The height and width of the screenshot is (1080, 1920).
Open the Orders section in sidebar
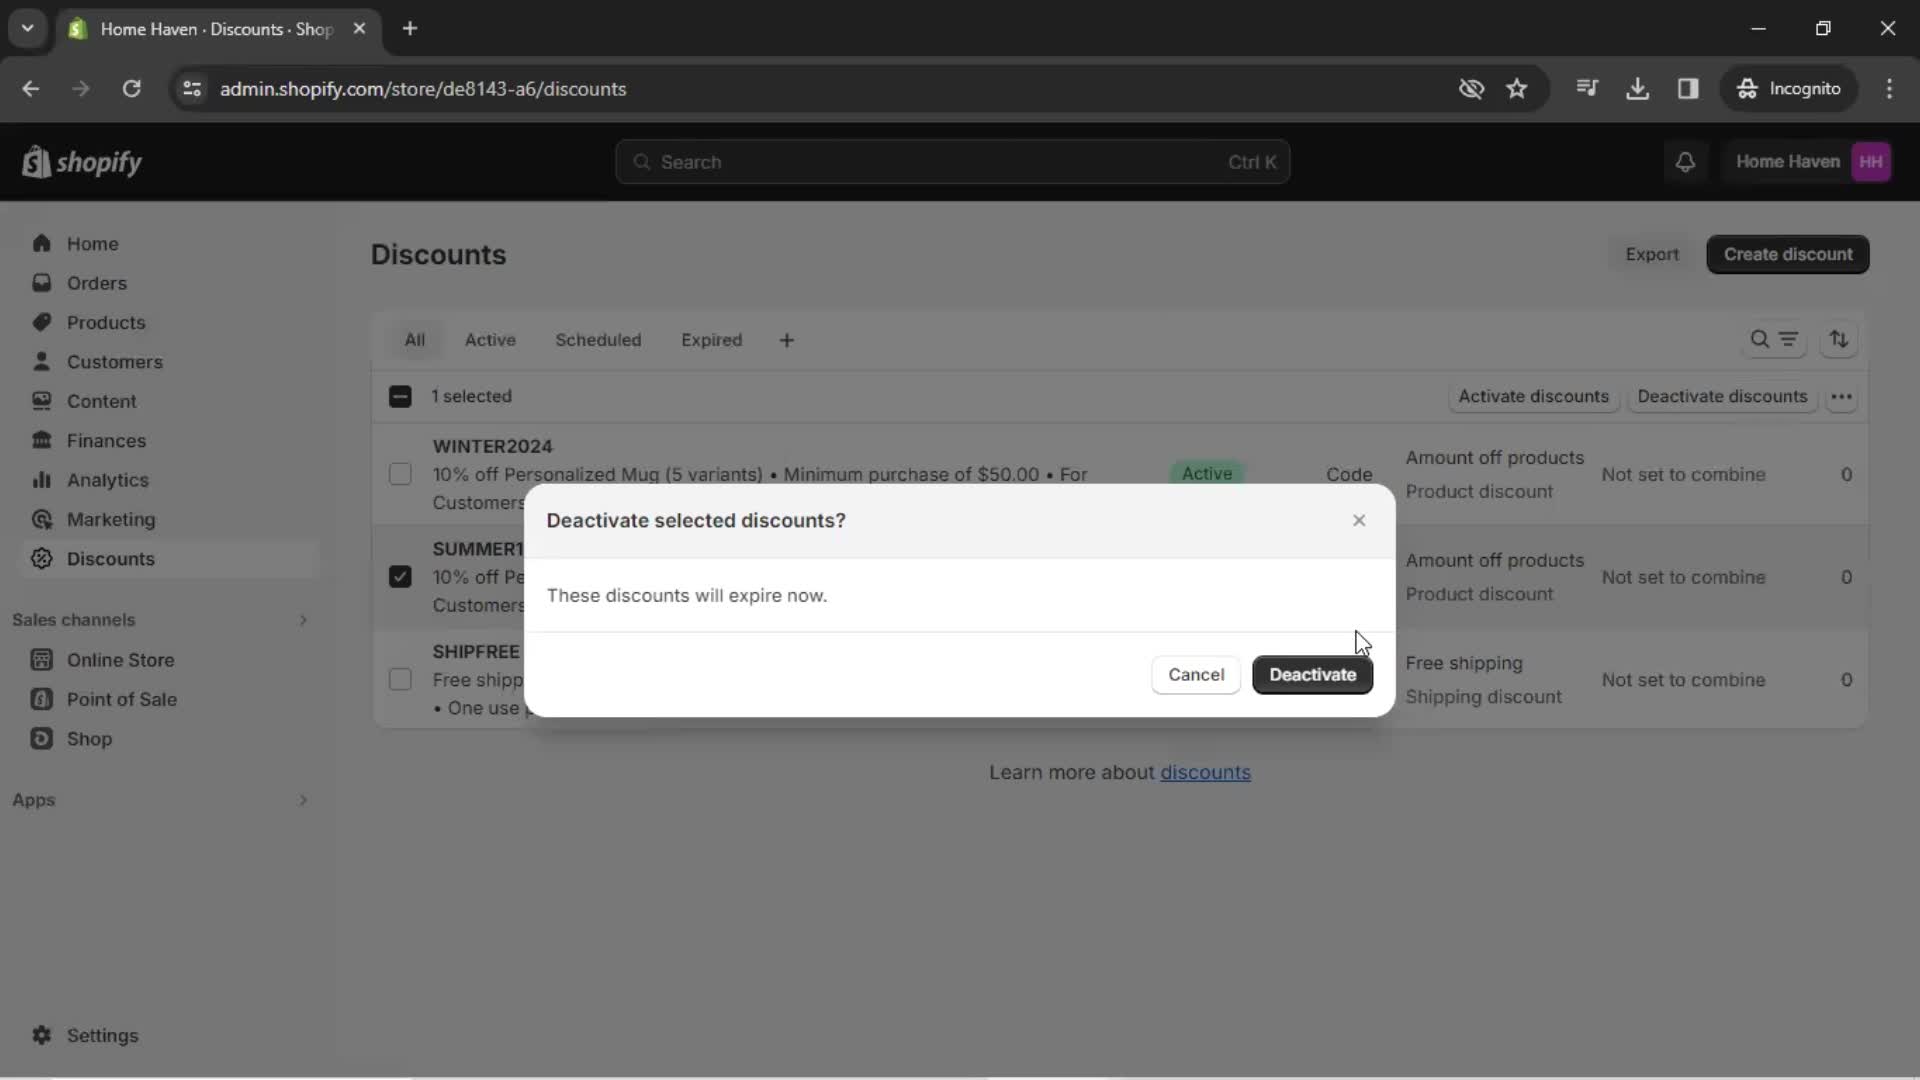click(x=96, y=282)
